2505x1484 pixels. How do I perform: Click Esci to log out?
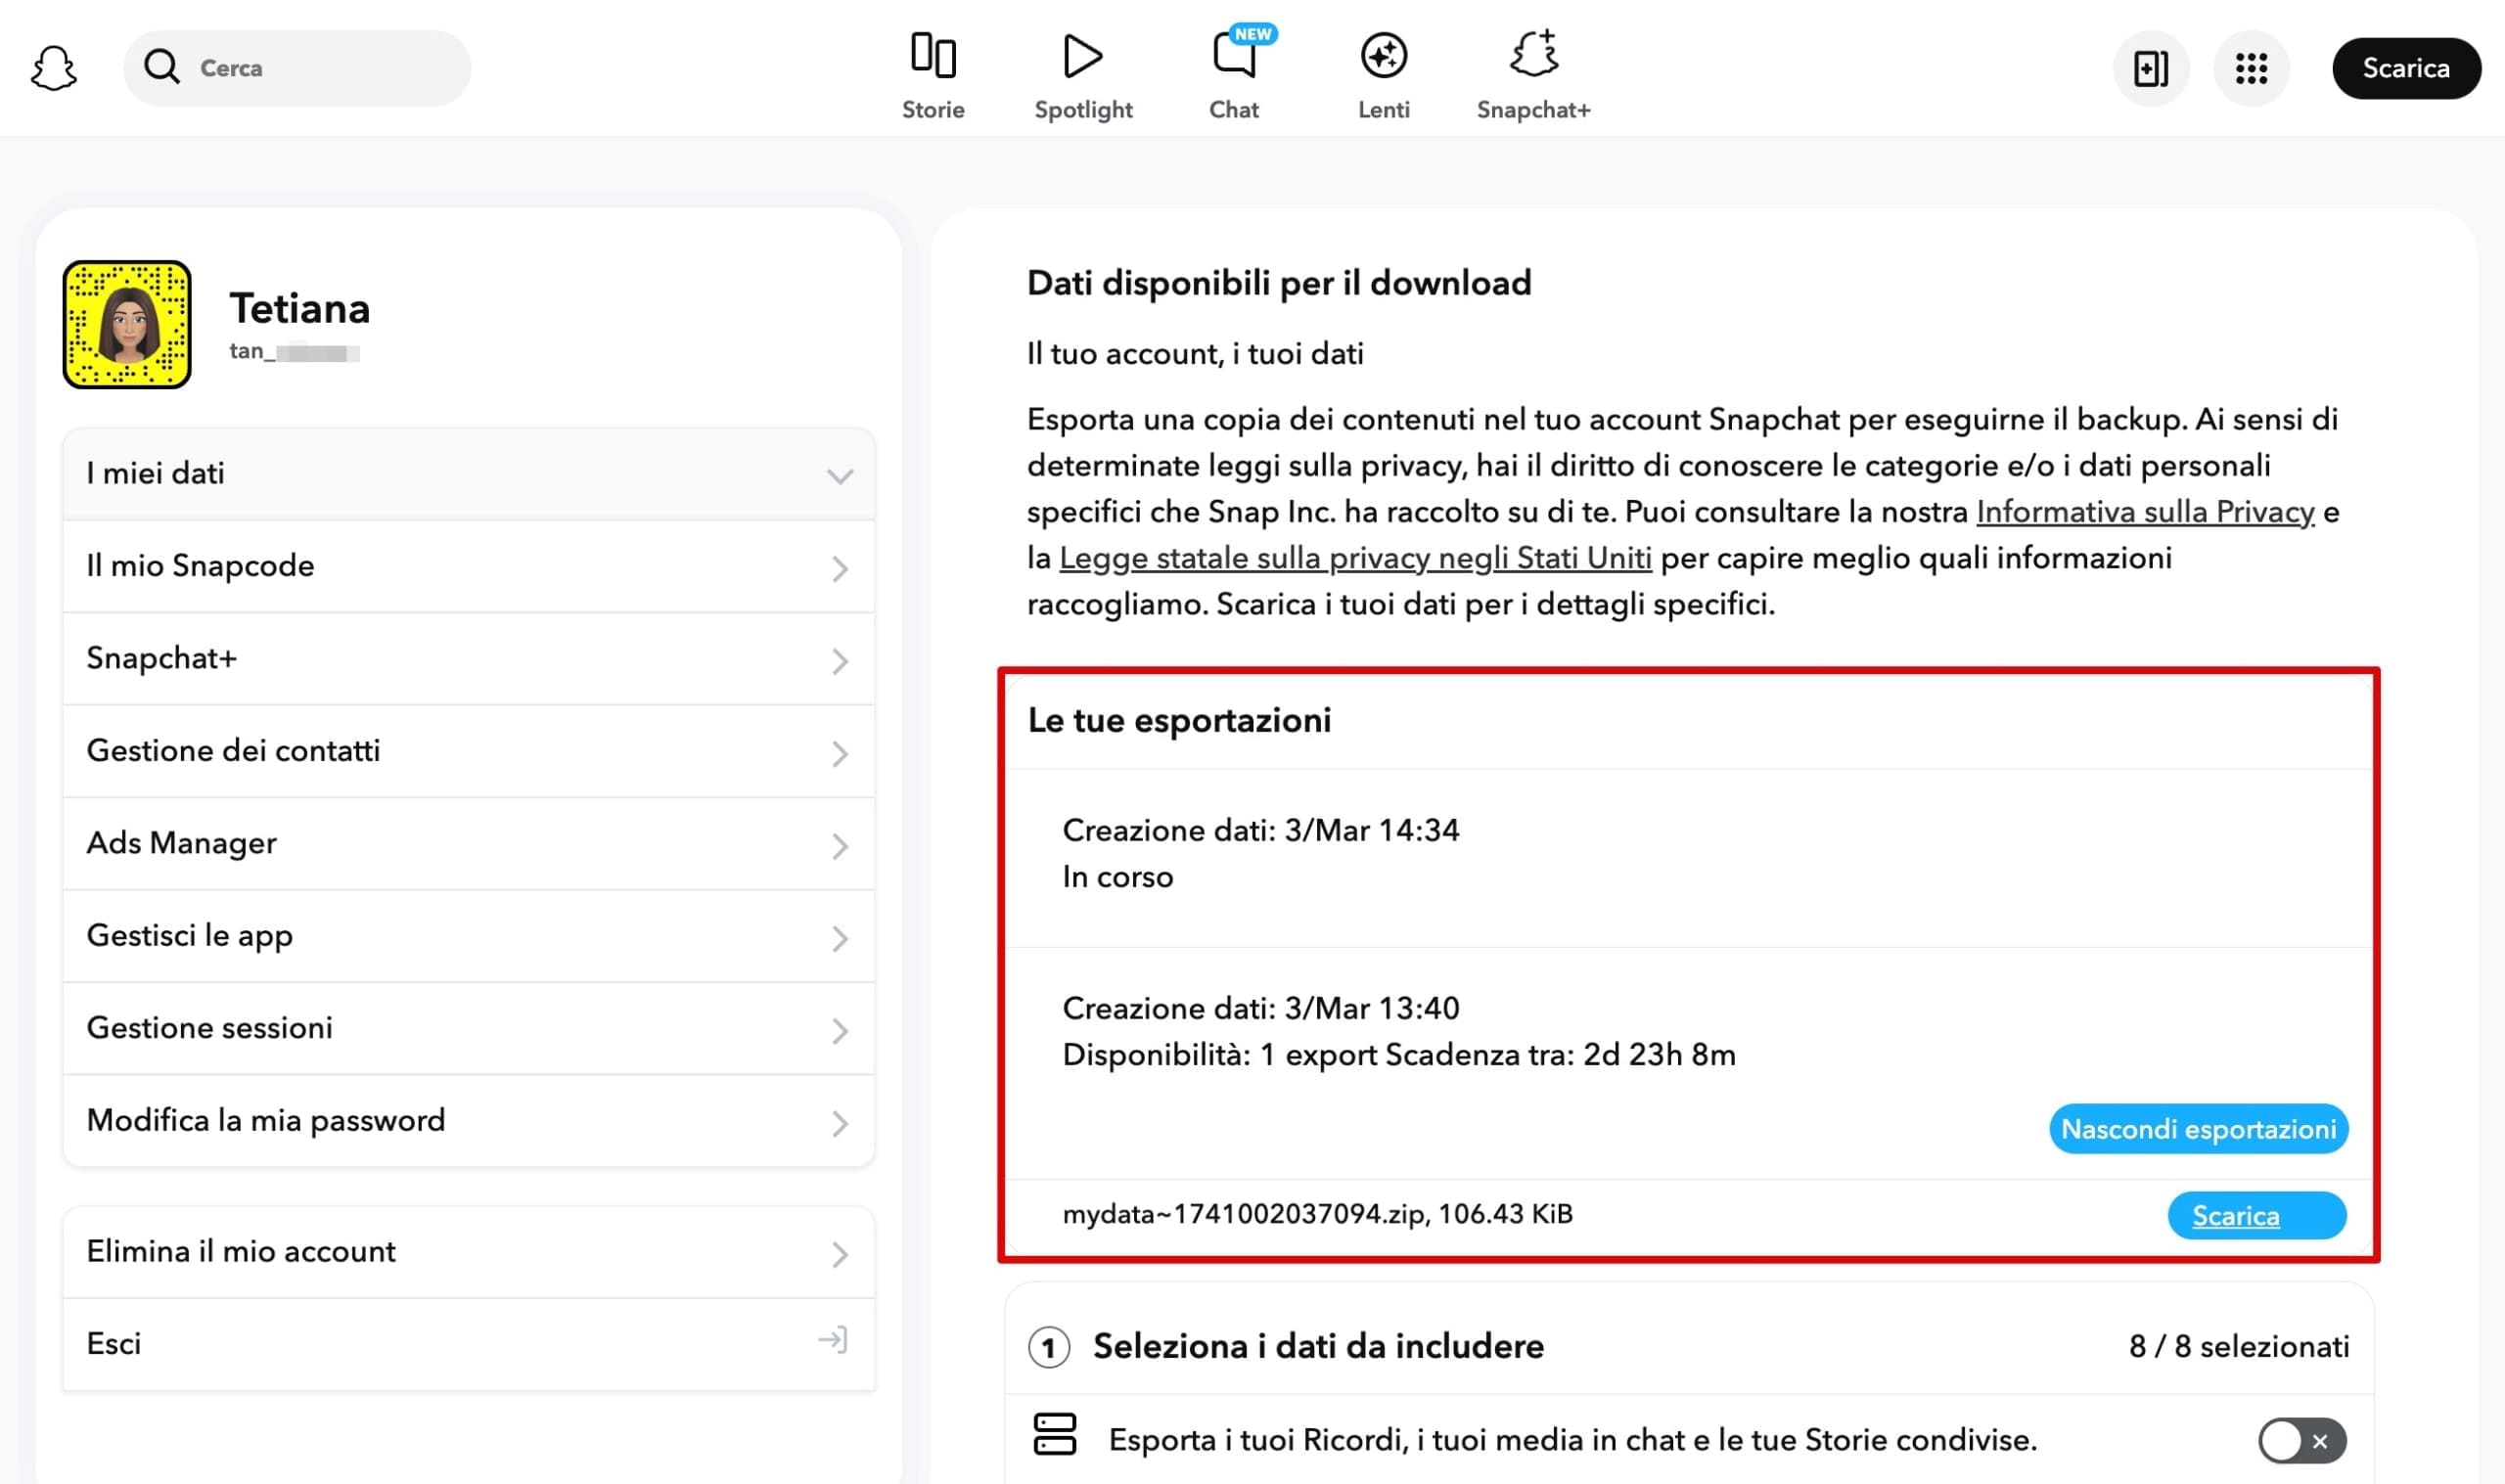pyautogui.click(x=469, y=1345)
